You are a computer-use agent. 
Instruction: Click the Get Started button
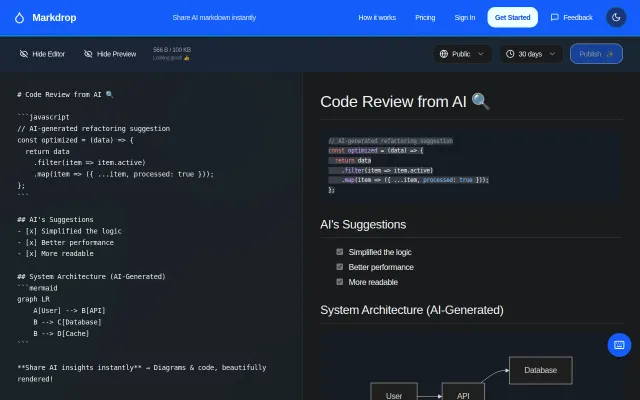tap(512, 18)
